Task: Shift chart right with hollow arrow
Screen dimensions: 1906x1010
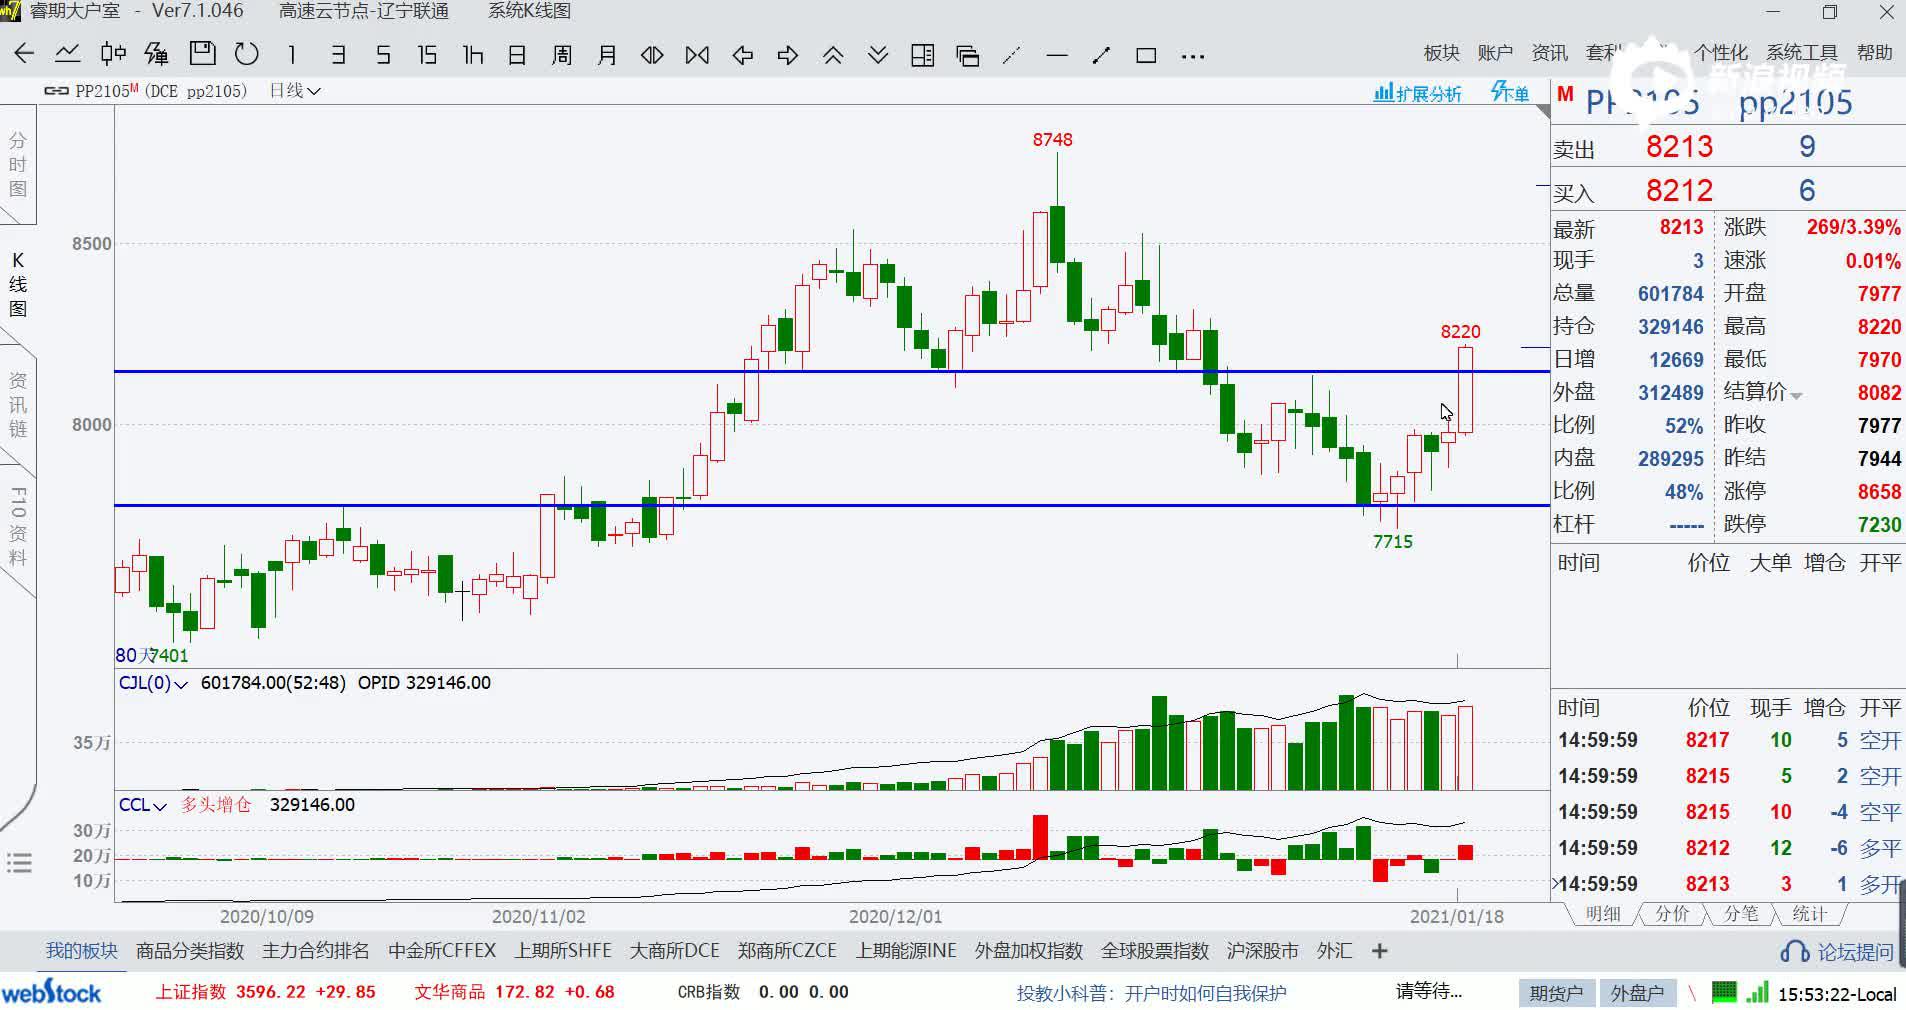Action: point(788,55)
